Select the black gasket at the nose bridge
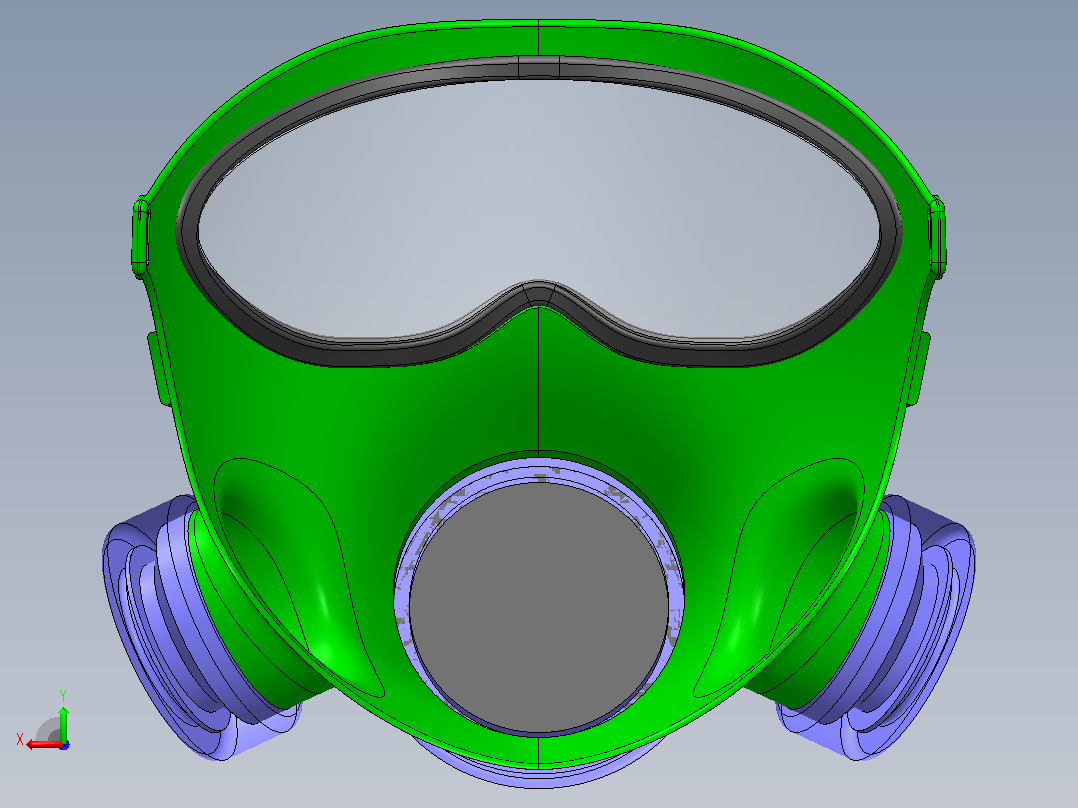 coord(539,294)
